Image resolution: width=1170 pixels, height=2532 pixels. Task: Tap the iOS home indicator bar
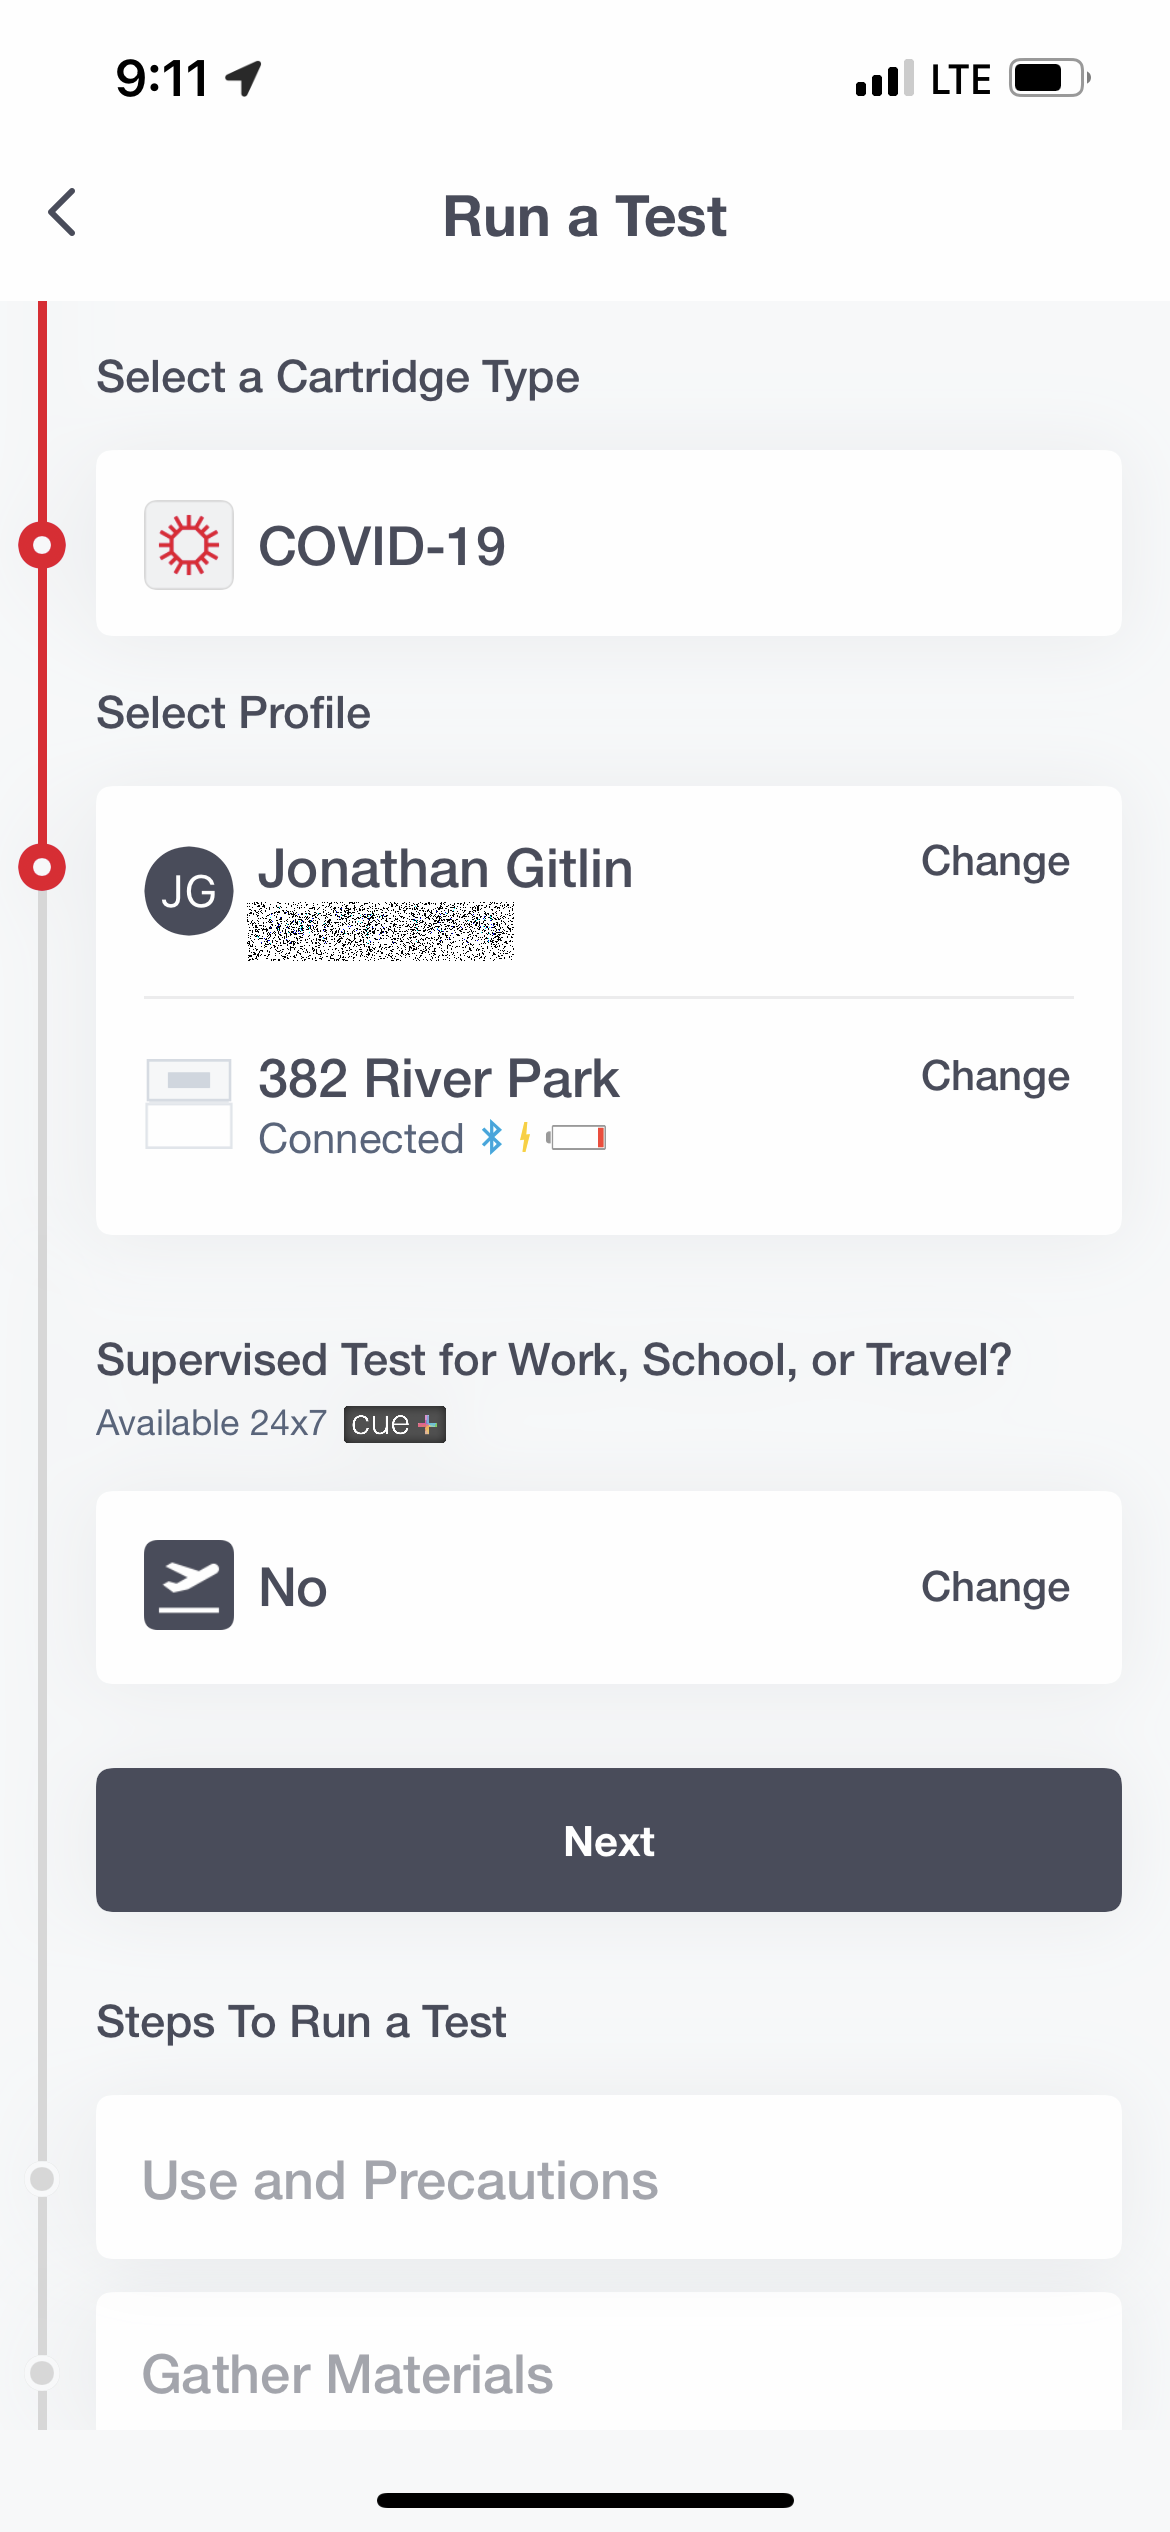click(x=585, y=2500)
